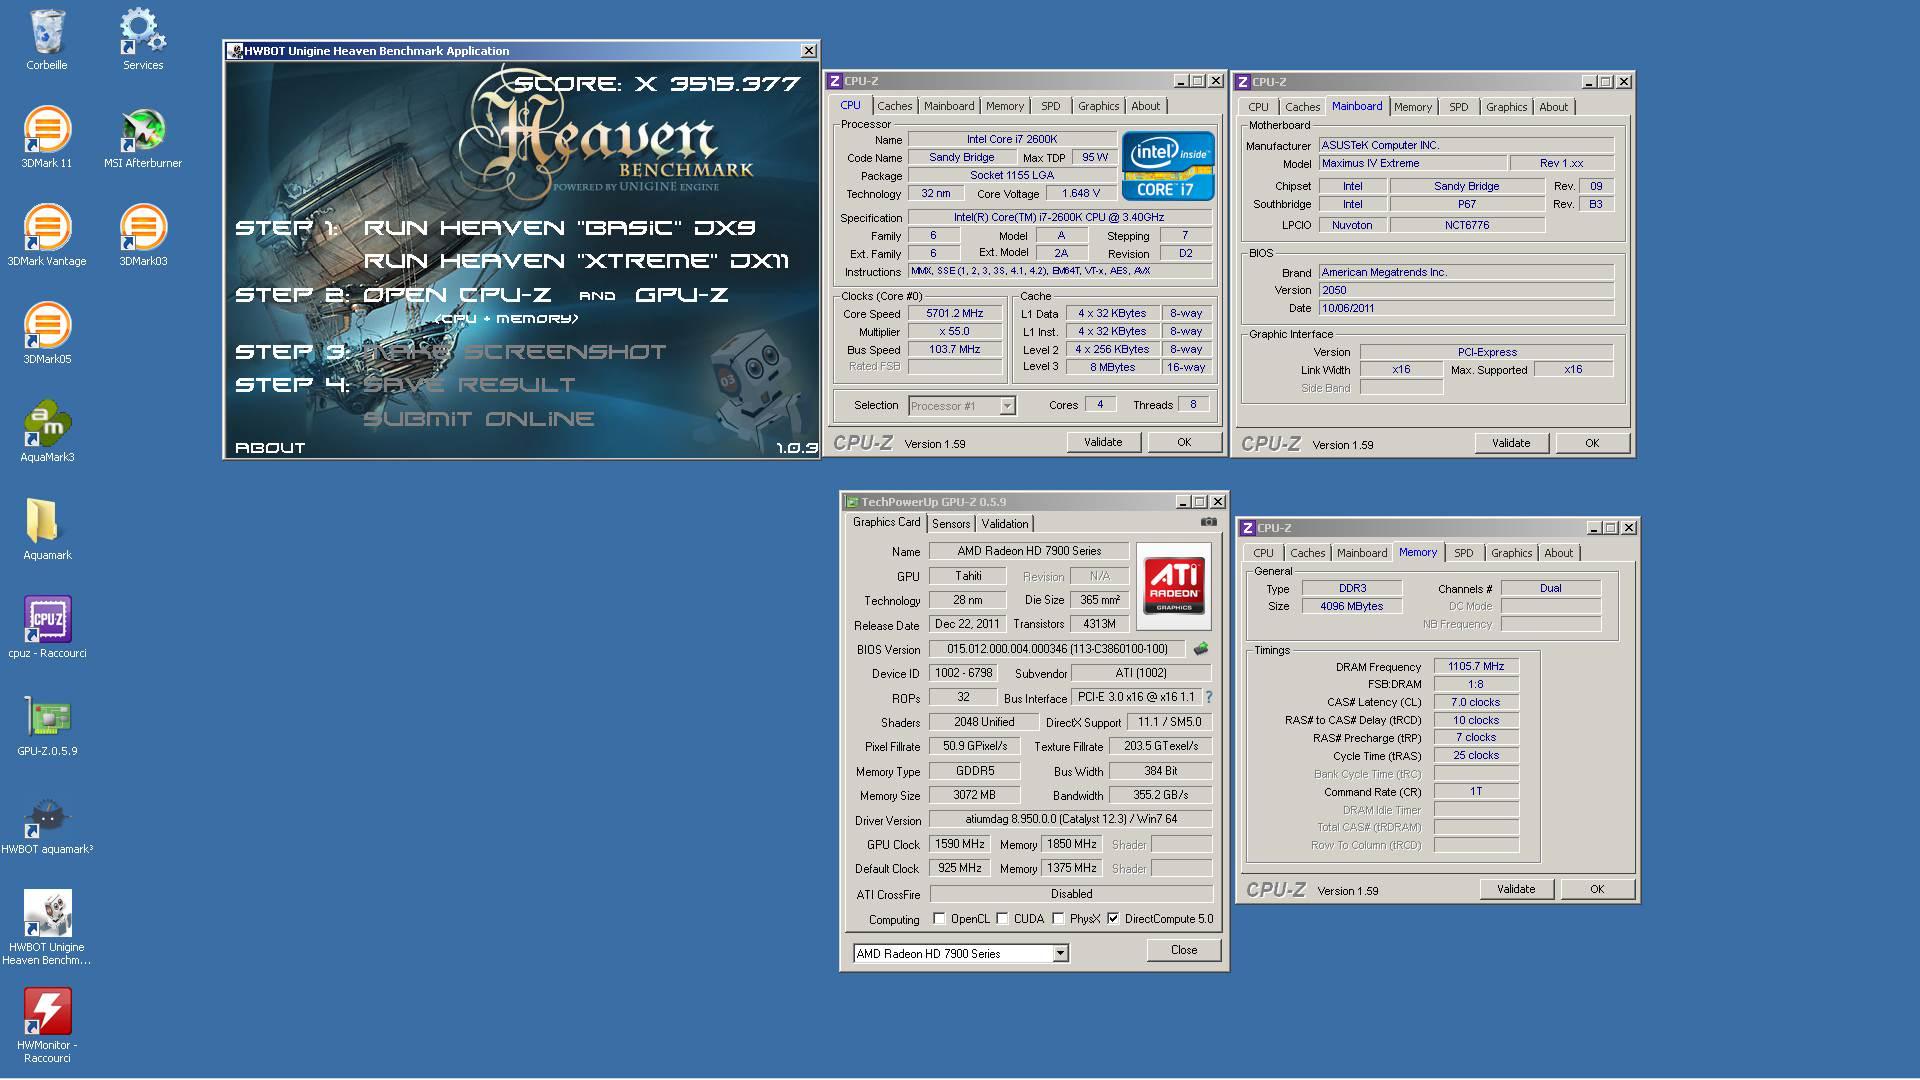1920x1080 pixels.
Task: Launch the HWBOT aquamark³ shortcut
Action: pos(47,824)
